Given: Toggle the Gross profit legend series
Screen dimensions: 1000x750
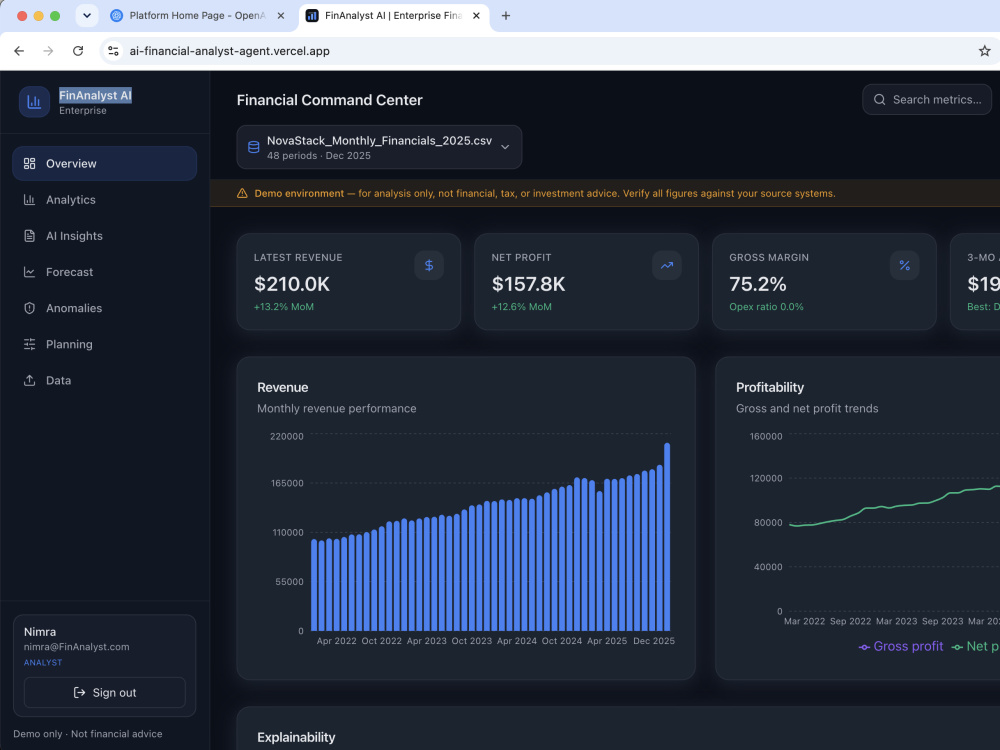Looking at the screenshot, I should pyautogui.click(x=901, y=647).
